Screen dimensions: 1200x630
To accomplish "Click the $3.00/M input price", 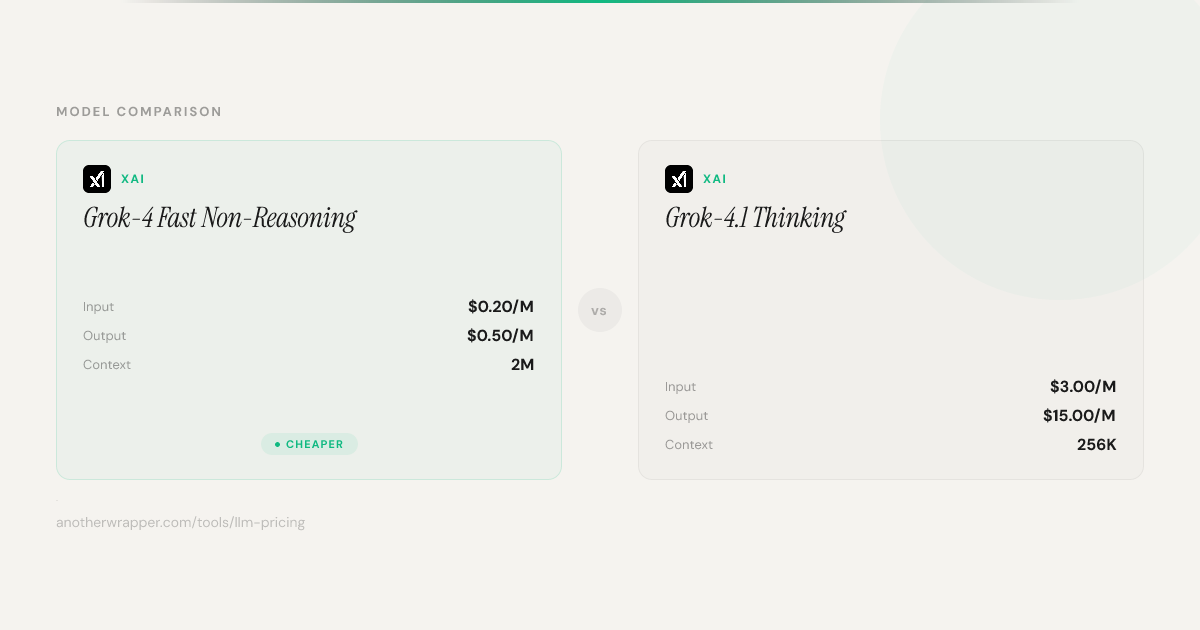I will pos(1082,387).
